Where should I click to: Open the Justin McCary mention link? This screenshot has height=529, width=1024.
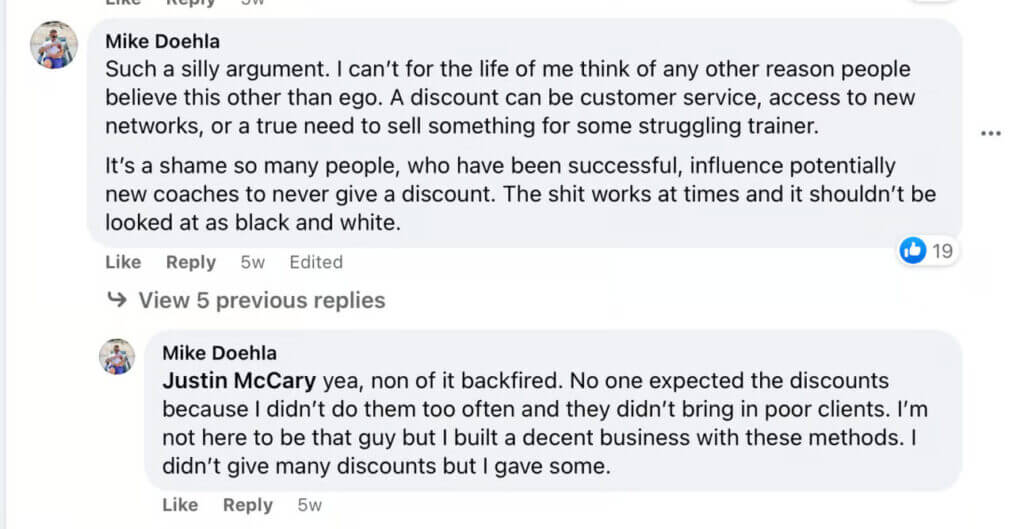coord(239,381)
